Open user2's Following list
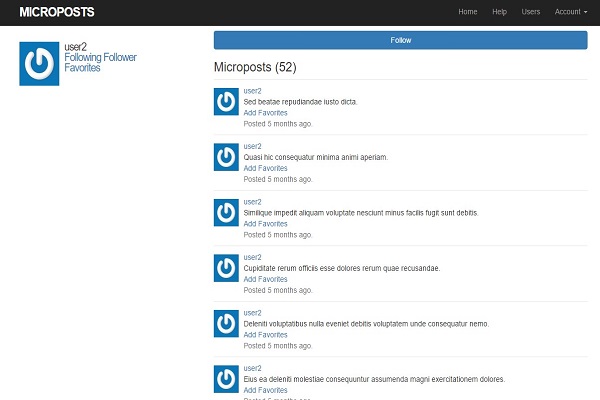The height and width of the screenshot is (400, 600). click(83, 58)
